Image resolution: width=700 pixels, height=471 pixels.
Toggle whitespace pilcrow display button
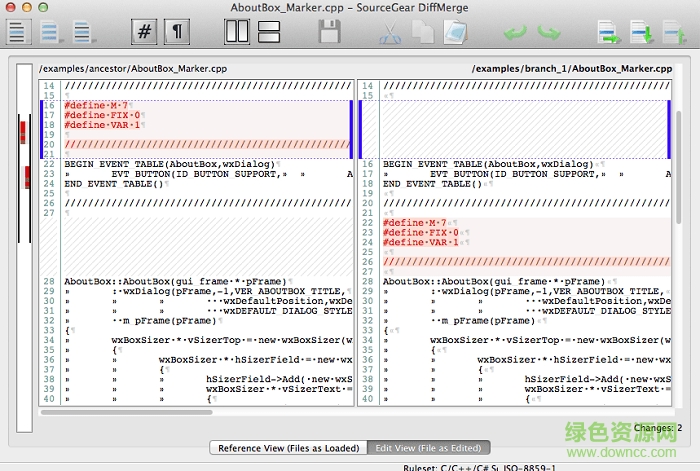[x=176, y=32]
